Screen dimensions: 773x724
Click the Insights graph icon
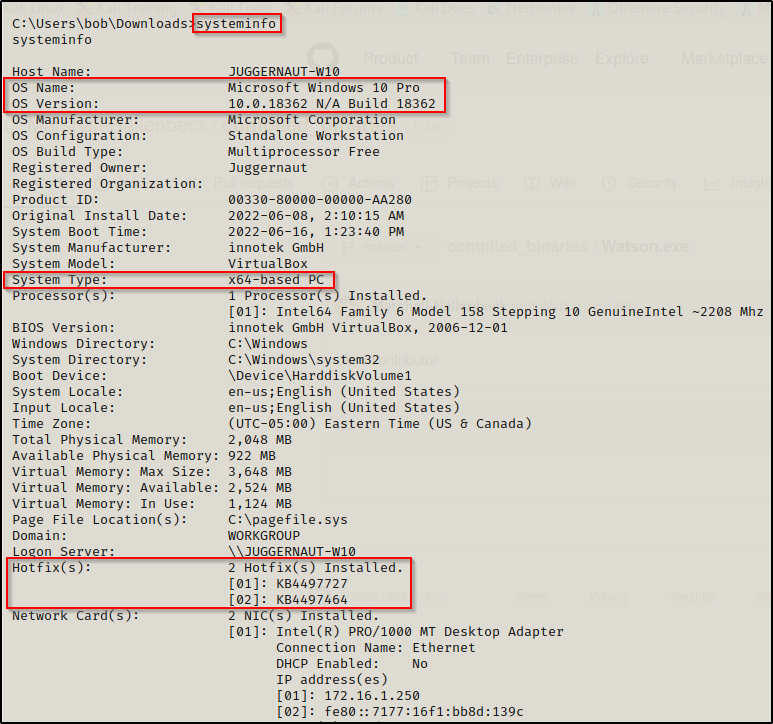711,183
